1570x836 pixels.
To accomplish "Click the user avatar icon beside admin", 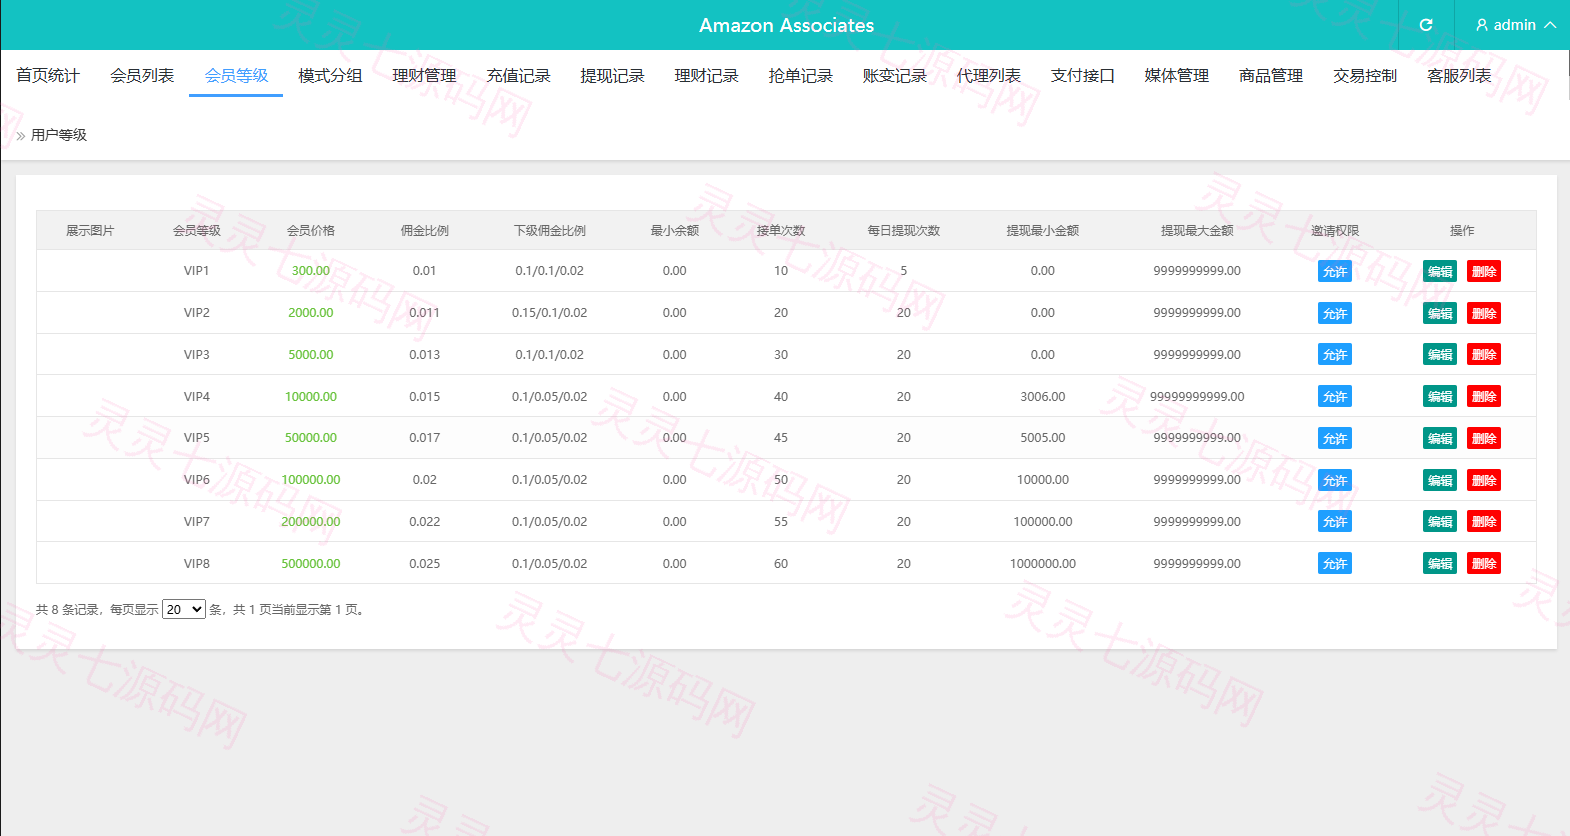I will (x=1482, y=25).
